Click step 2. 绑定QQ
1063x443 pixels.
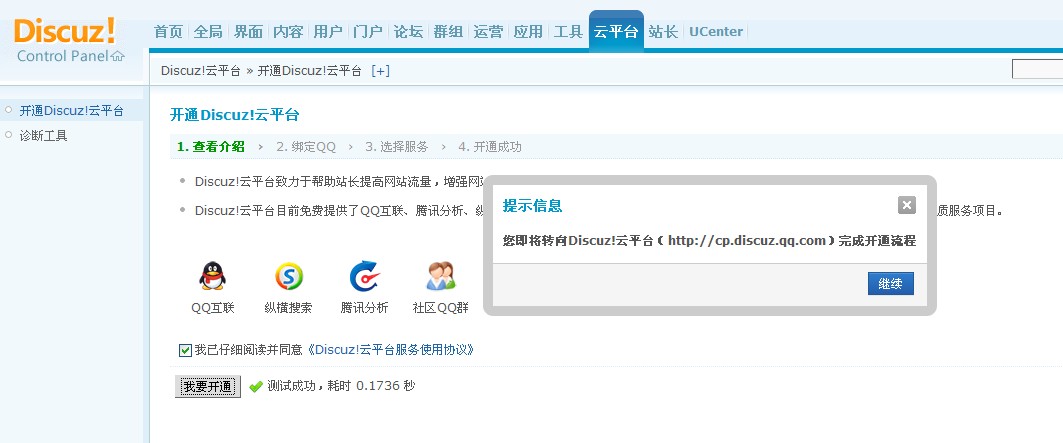click(x=306, y=147)
